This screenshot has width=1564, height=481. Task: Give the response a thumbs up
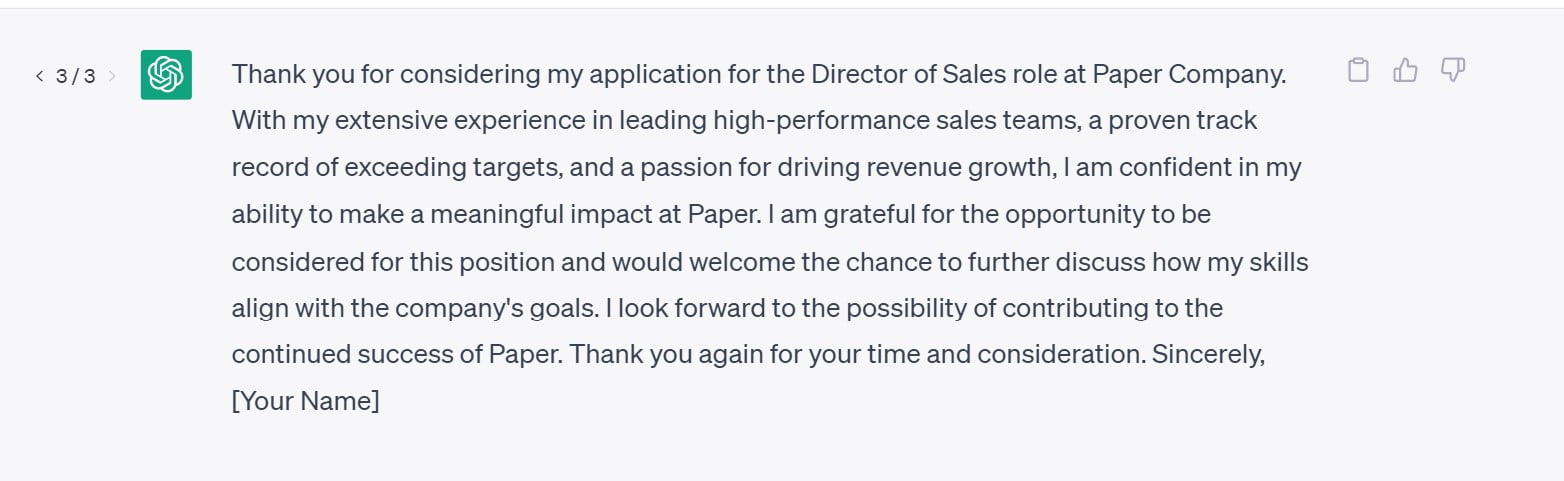tap(1405, 70)
